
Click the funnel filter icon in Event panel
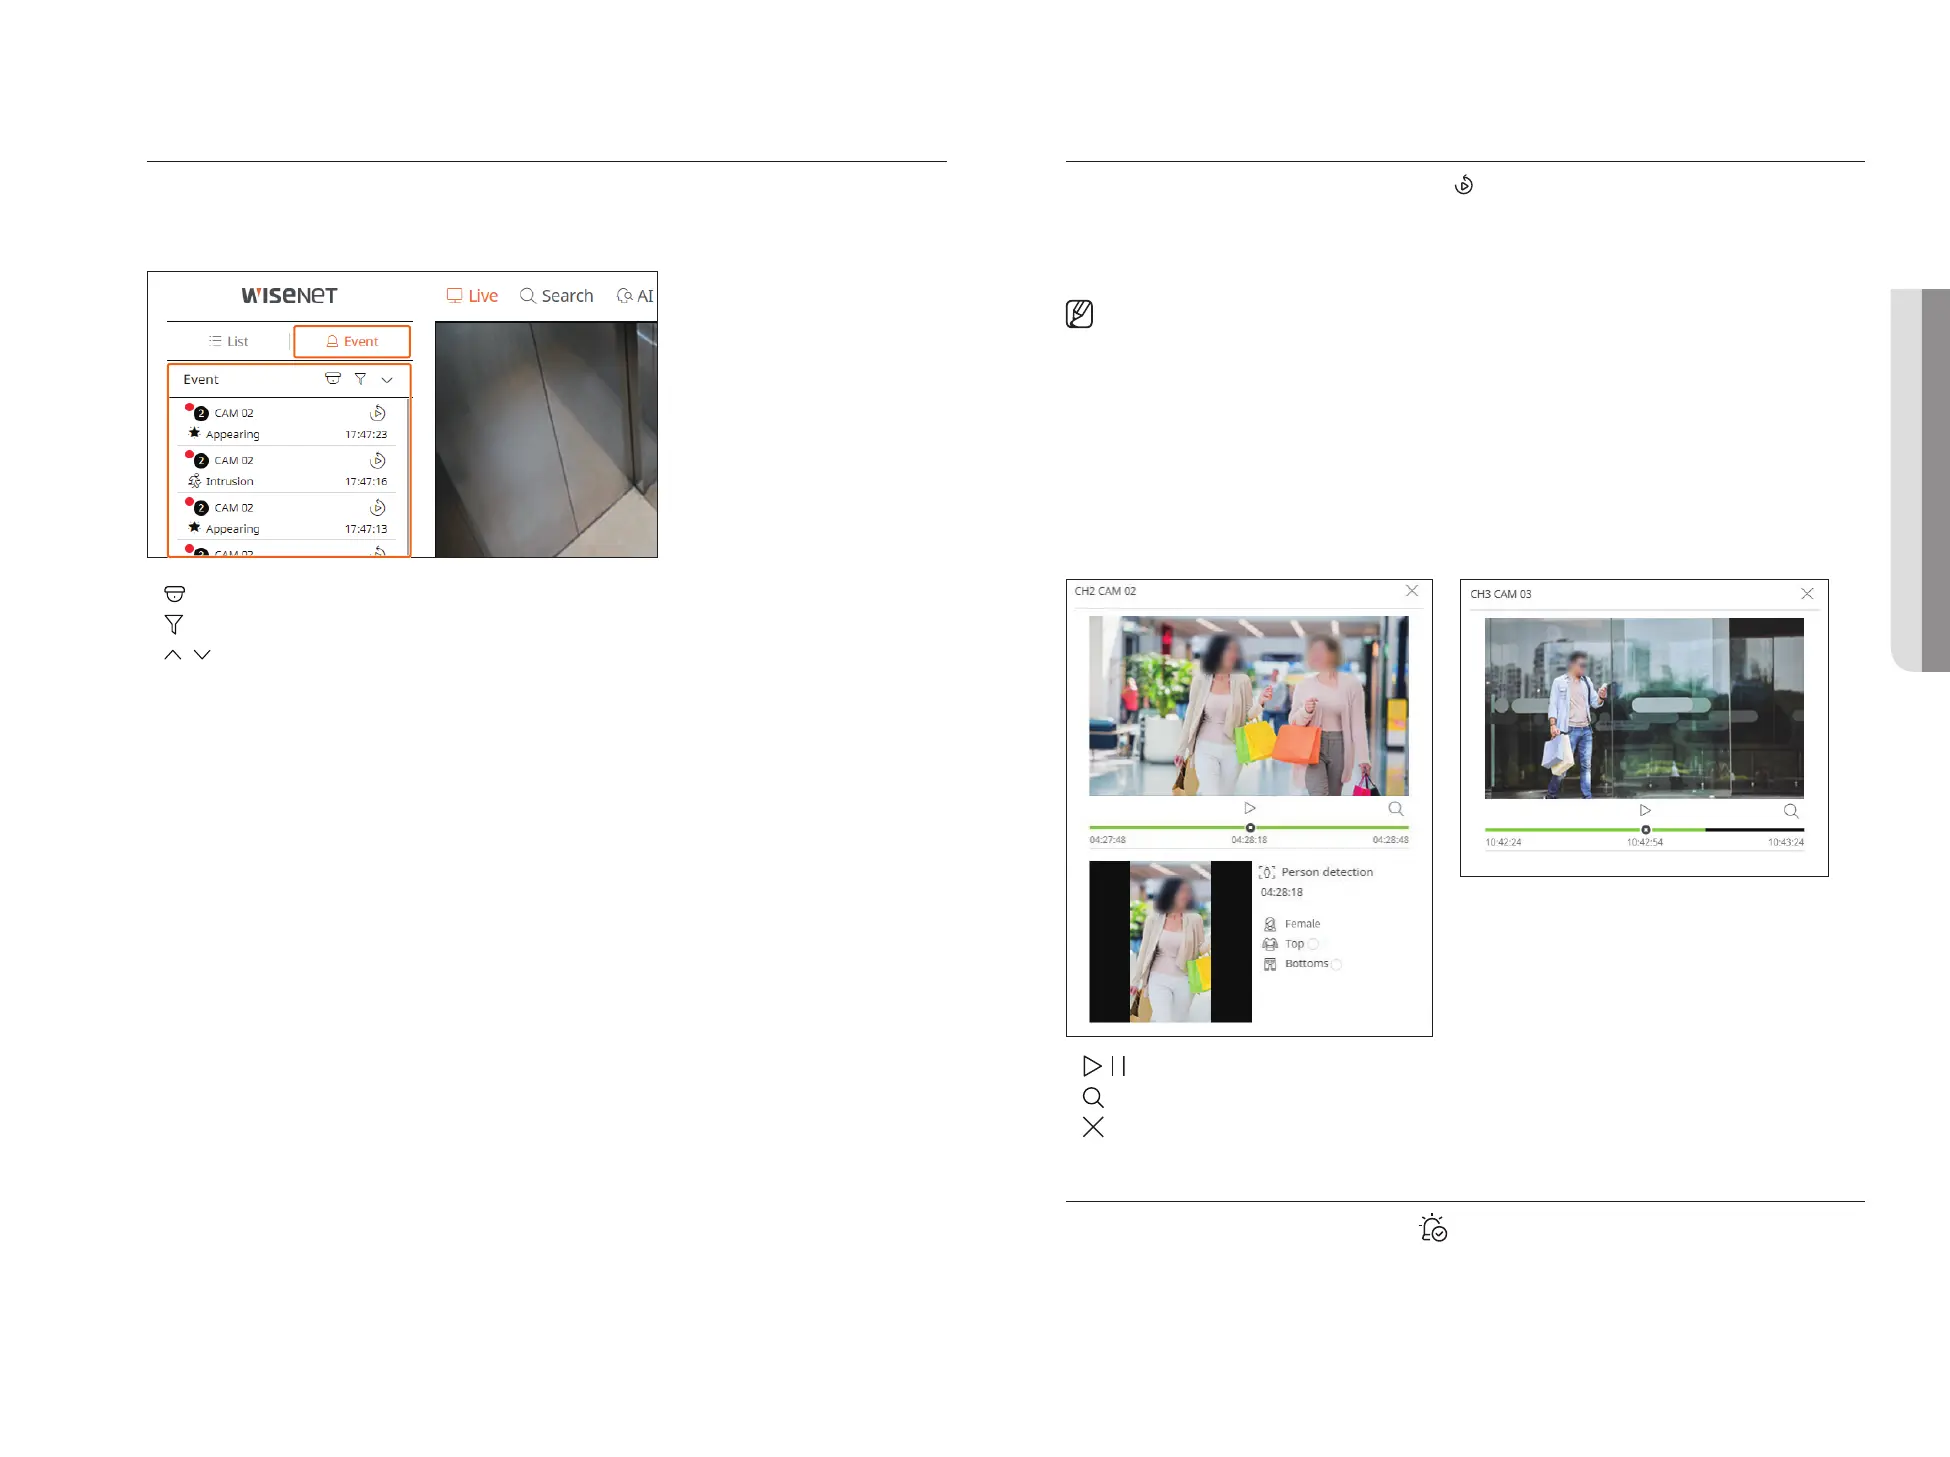coord(360,379)
